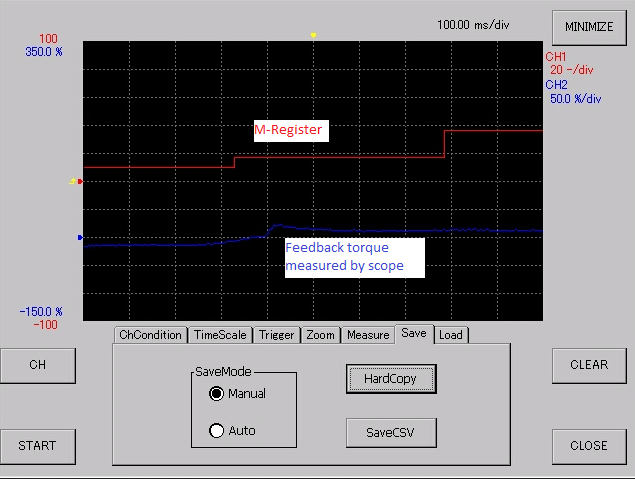Click the CH button
Screen dimensions: 635x479
(38, 365)
